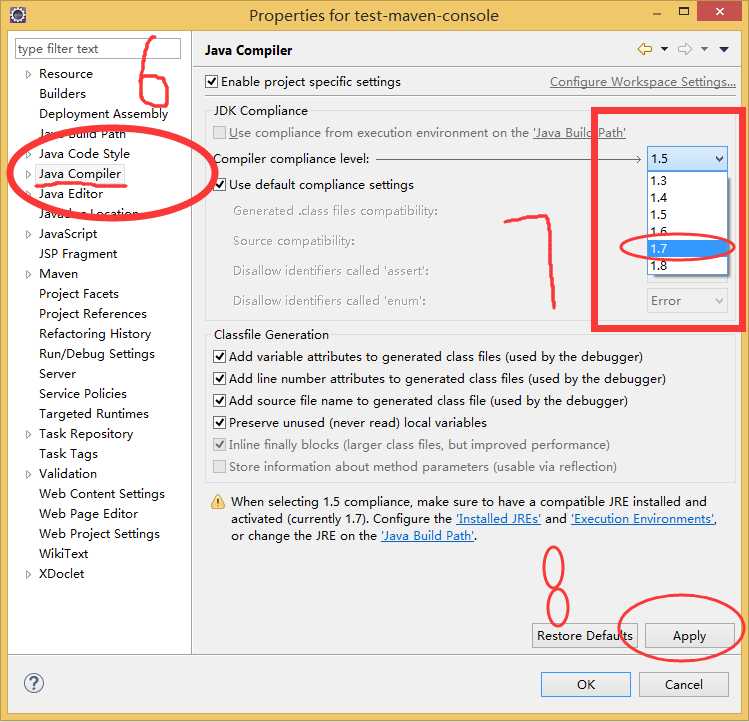Select Project References in the tree
This screenshot has width=749, height=722.
93,313
